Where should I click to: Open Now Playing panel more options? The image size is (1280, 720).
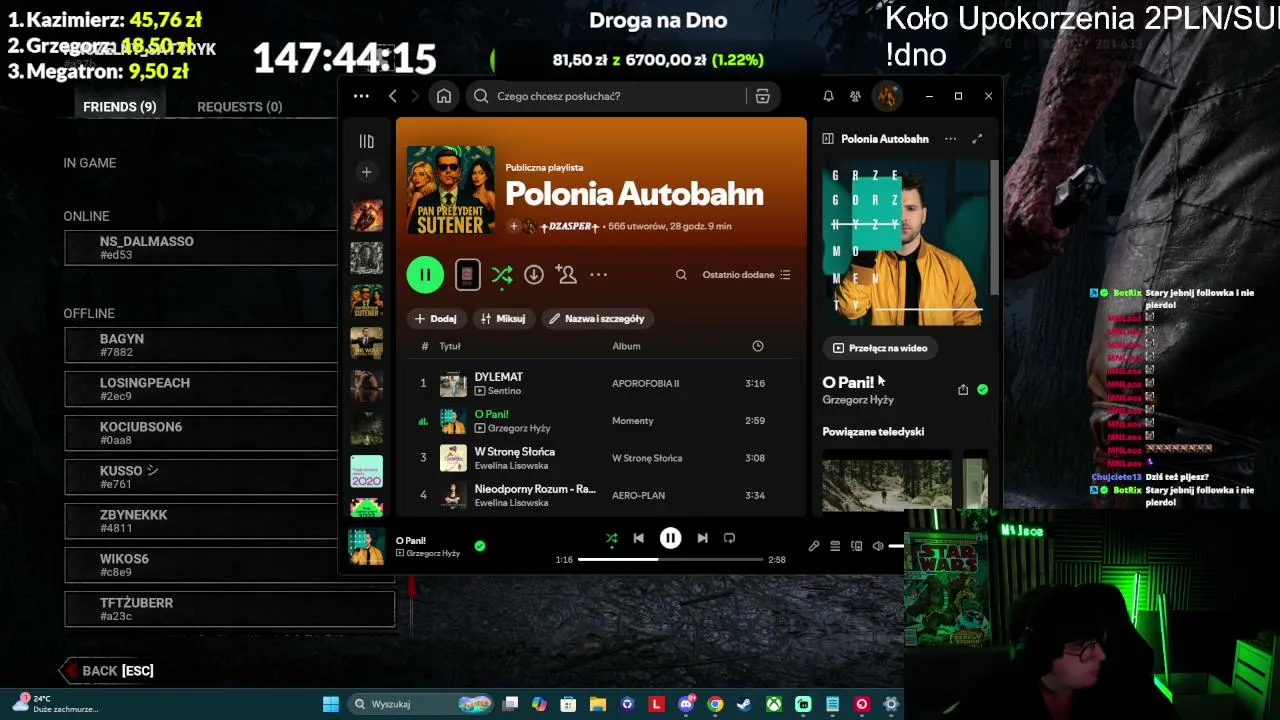[x=950, y=139]
